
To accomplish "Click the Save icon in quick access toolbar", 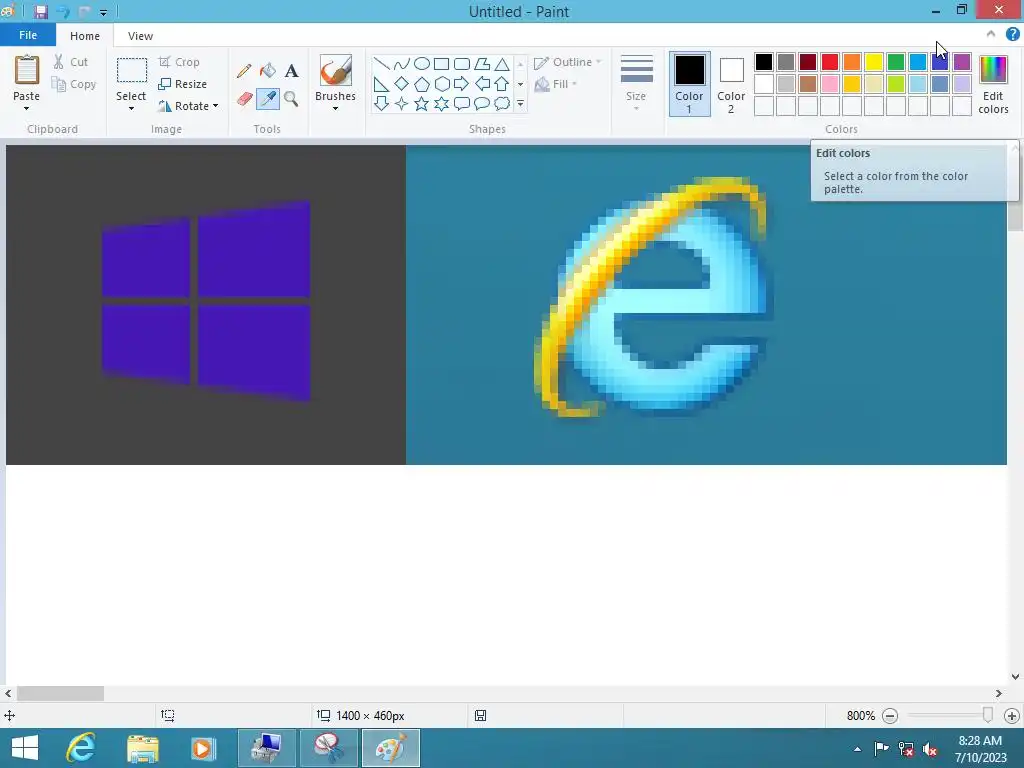I will point(40,12).
